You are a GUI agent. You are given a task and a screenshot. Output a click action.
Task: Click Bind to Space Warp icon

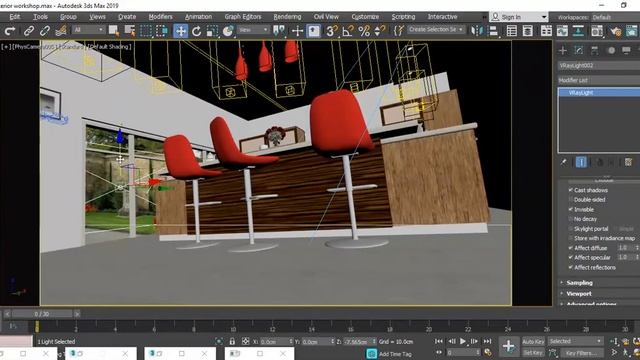click(x=61, y=31)
